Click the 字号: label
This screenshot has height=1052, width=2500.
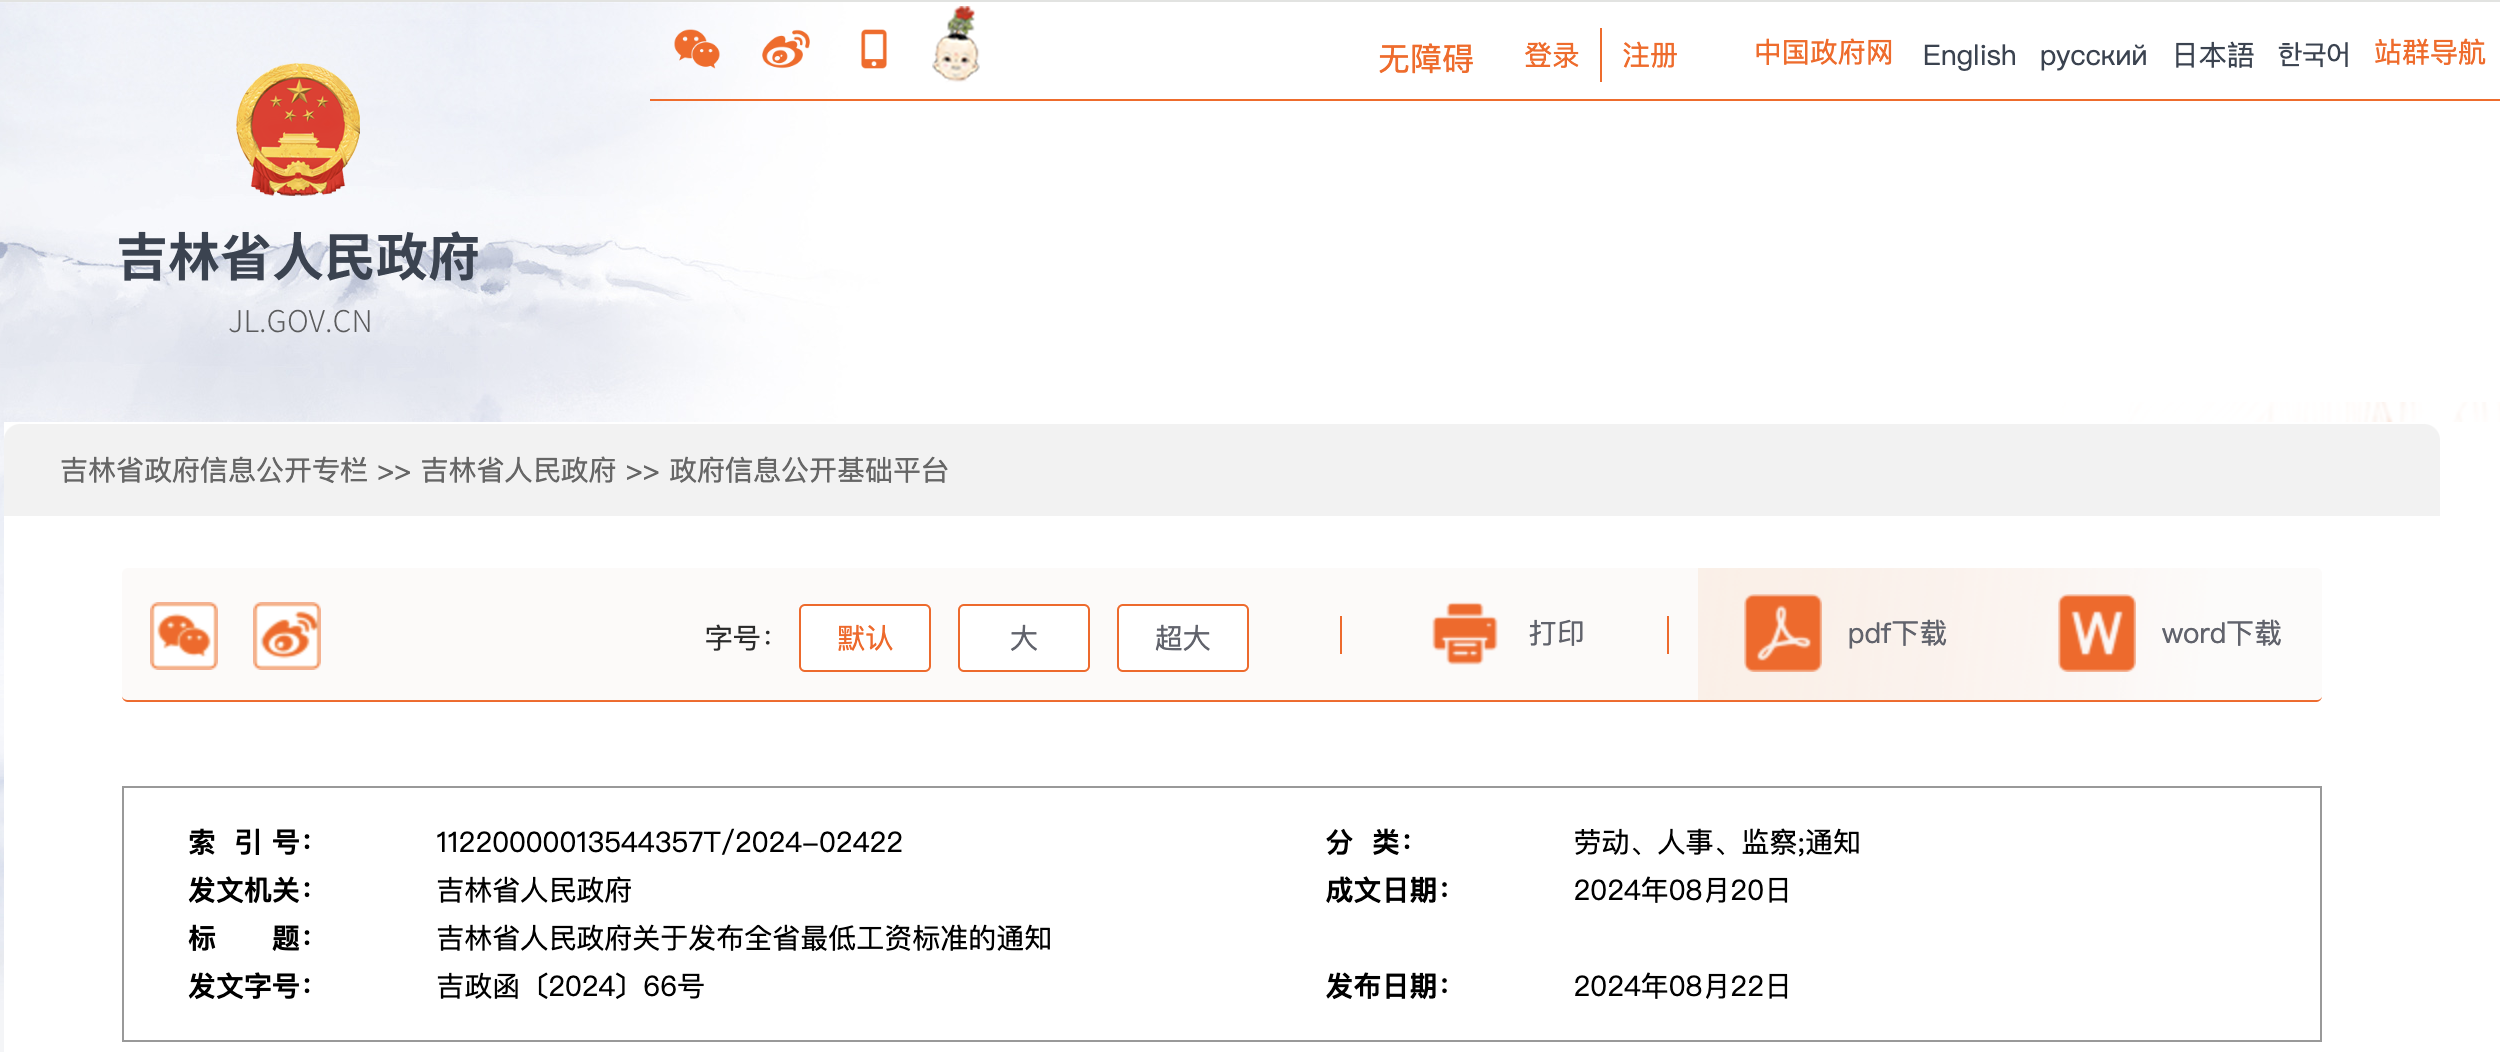coord(738,638)
